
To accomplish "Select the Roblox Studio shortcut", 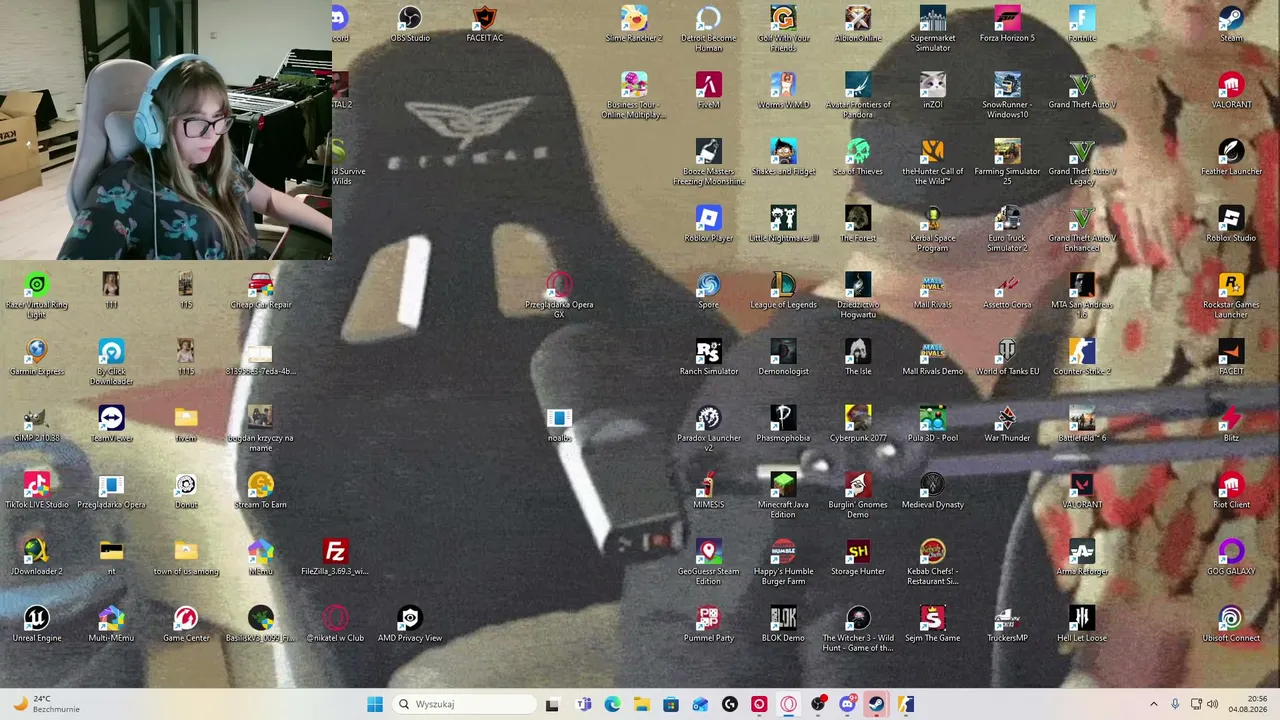I will coord(1231,224).
